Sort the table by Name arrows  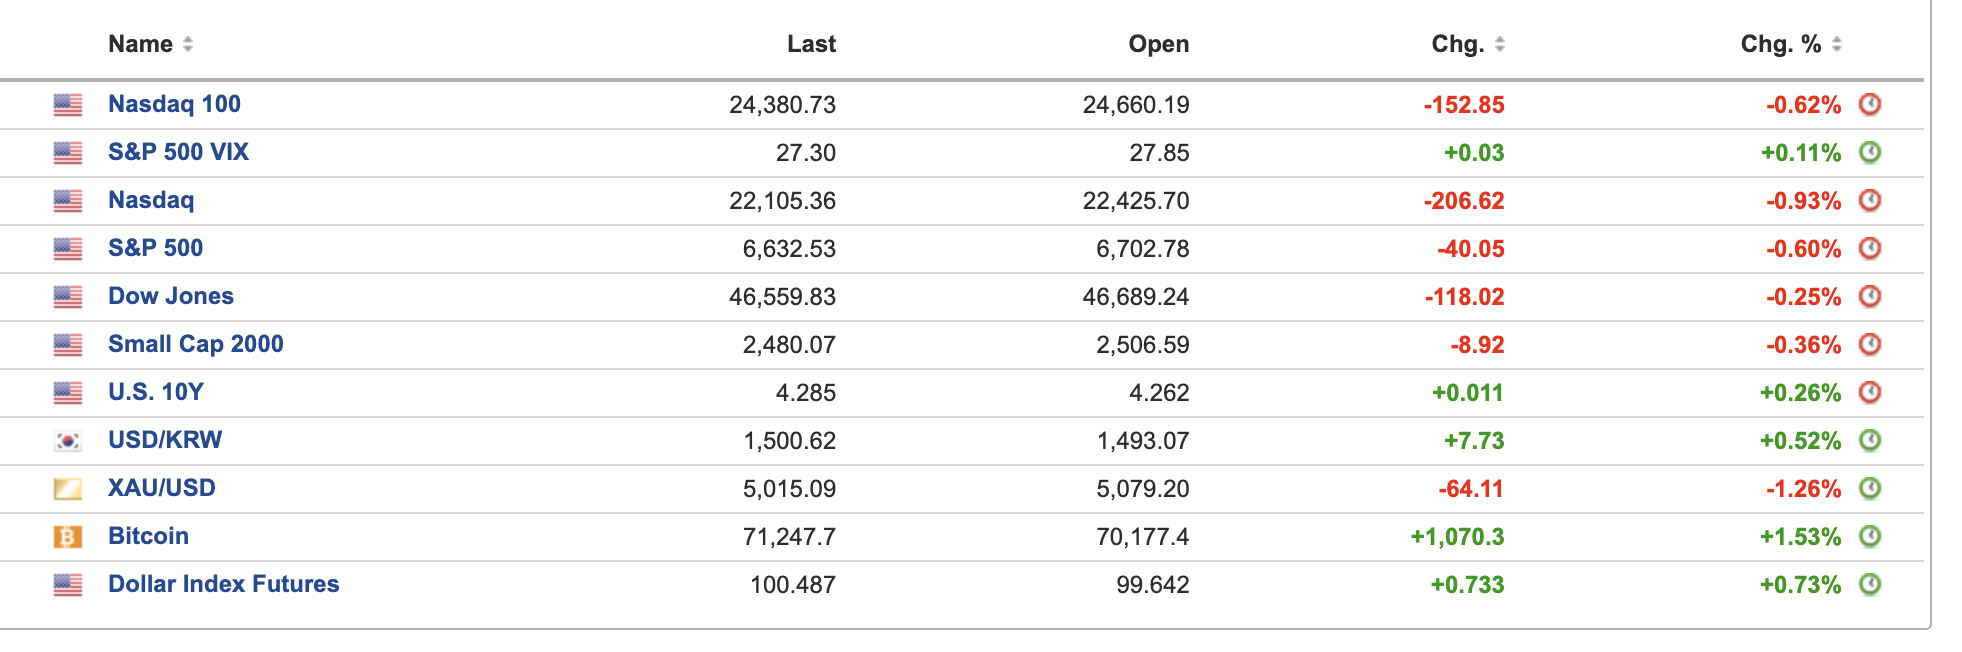(188, 44)
